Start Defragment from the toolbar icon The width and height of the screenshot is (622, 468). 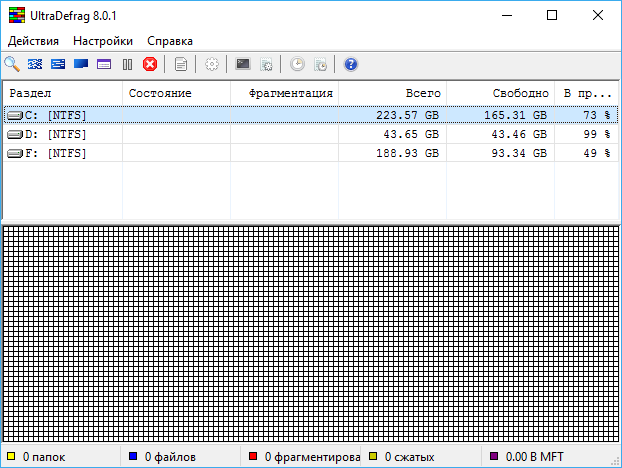pyautogui.click(x=35, y=64)
